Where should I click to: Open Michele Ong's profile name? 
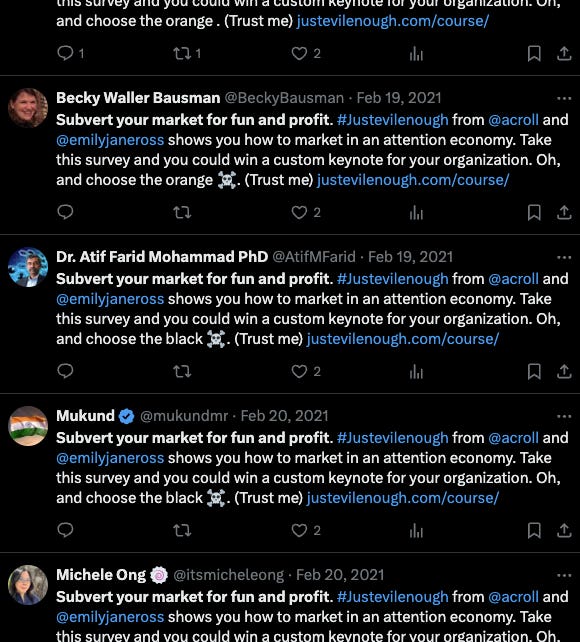click(x=101, y=575)
